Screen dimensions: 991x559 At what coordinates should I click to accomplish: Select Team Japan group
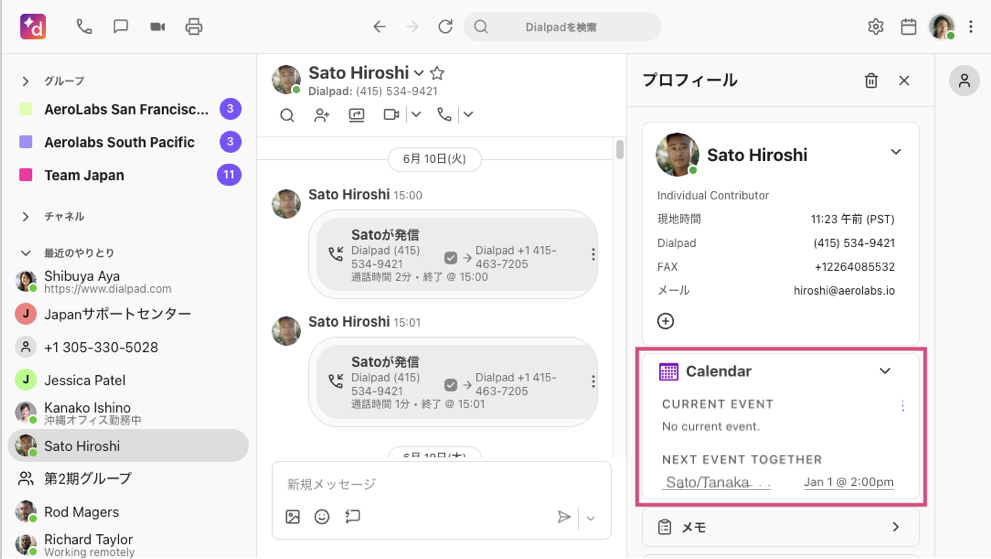(84, 175)
